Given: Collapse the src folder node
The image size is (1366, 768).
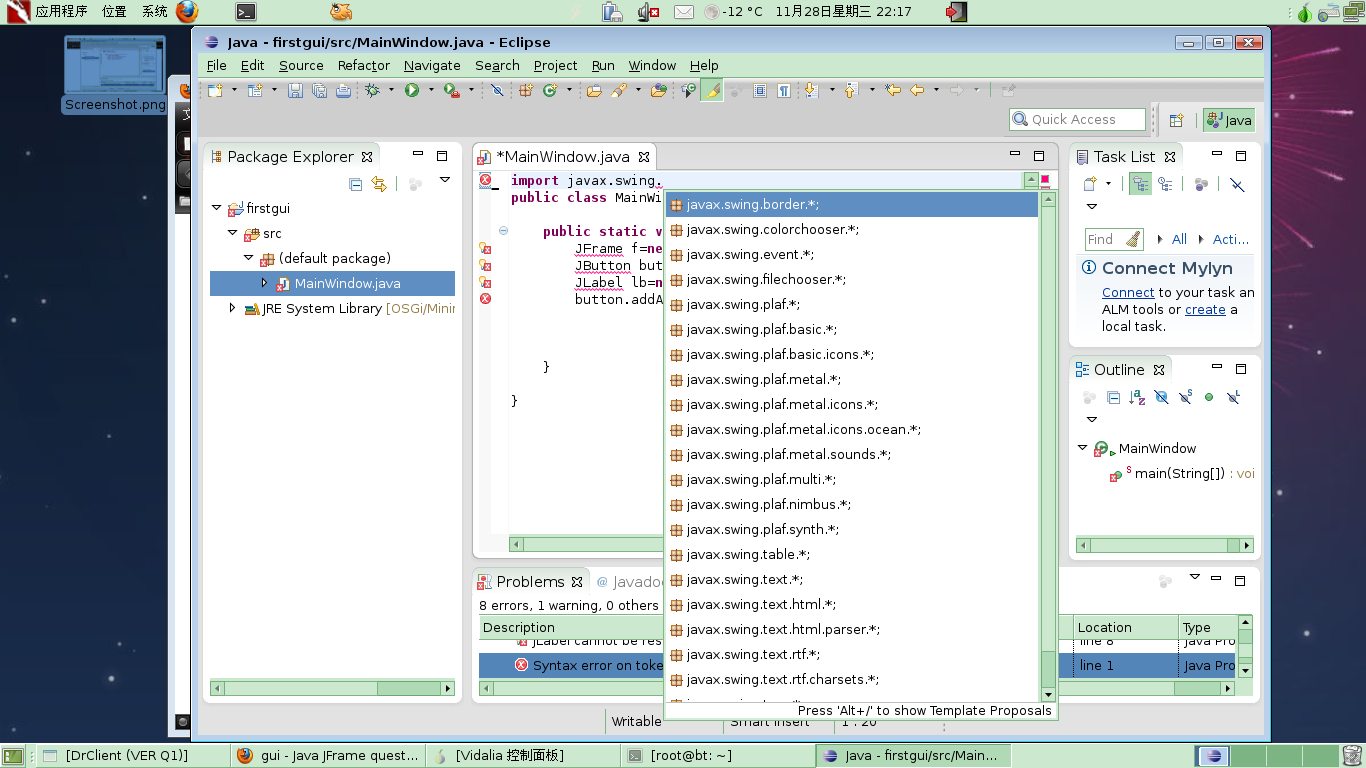Looking at the screenshot, I should 232,233.
